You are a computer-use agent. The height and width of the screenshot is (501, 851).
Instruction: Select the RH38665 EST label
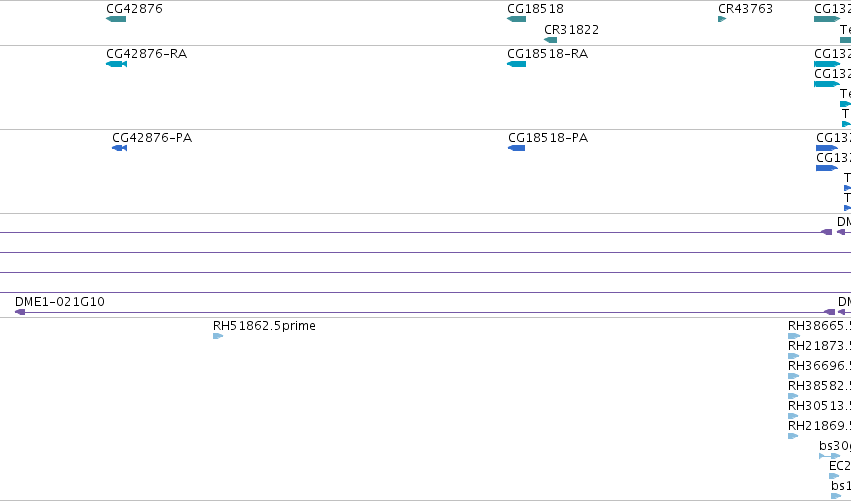pyautogui.click(x=820, y=326)
